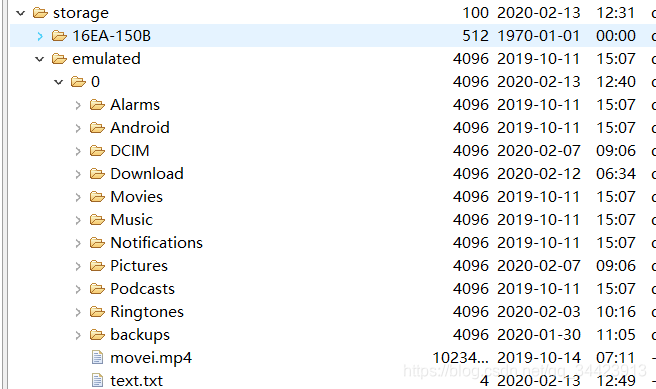Click the DCIM folder icon

[97, 151]
